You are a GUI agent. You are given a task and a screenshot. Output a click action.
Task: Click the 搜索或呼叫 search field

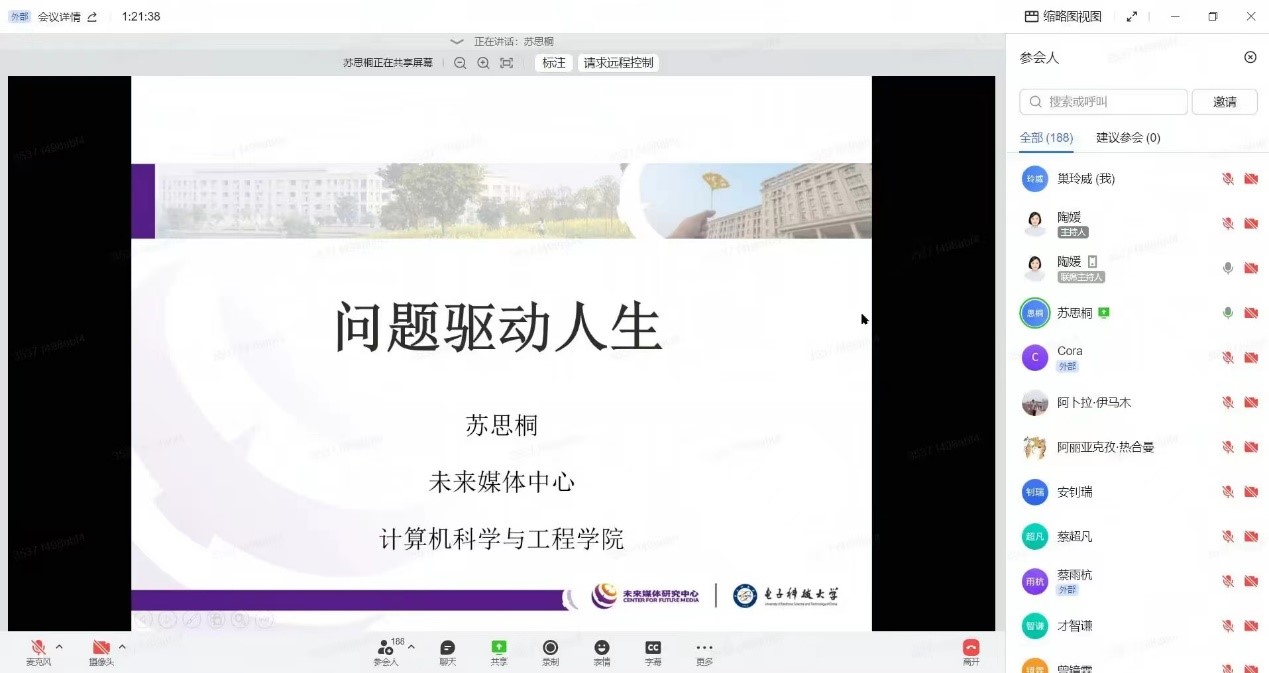coord(1102,101)
